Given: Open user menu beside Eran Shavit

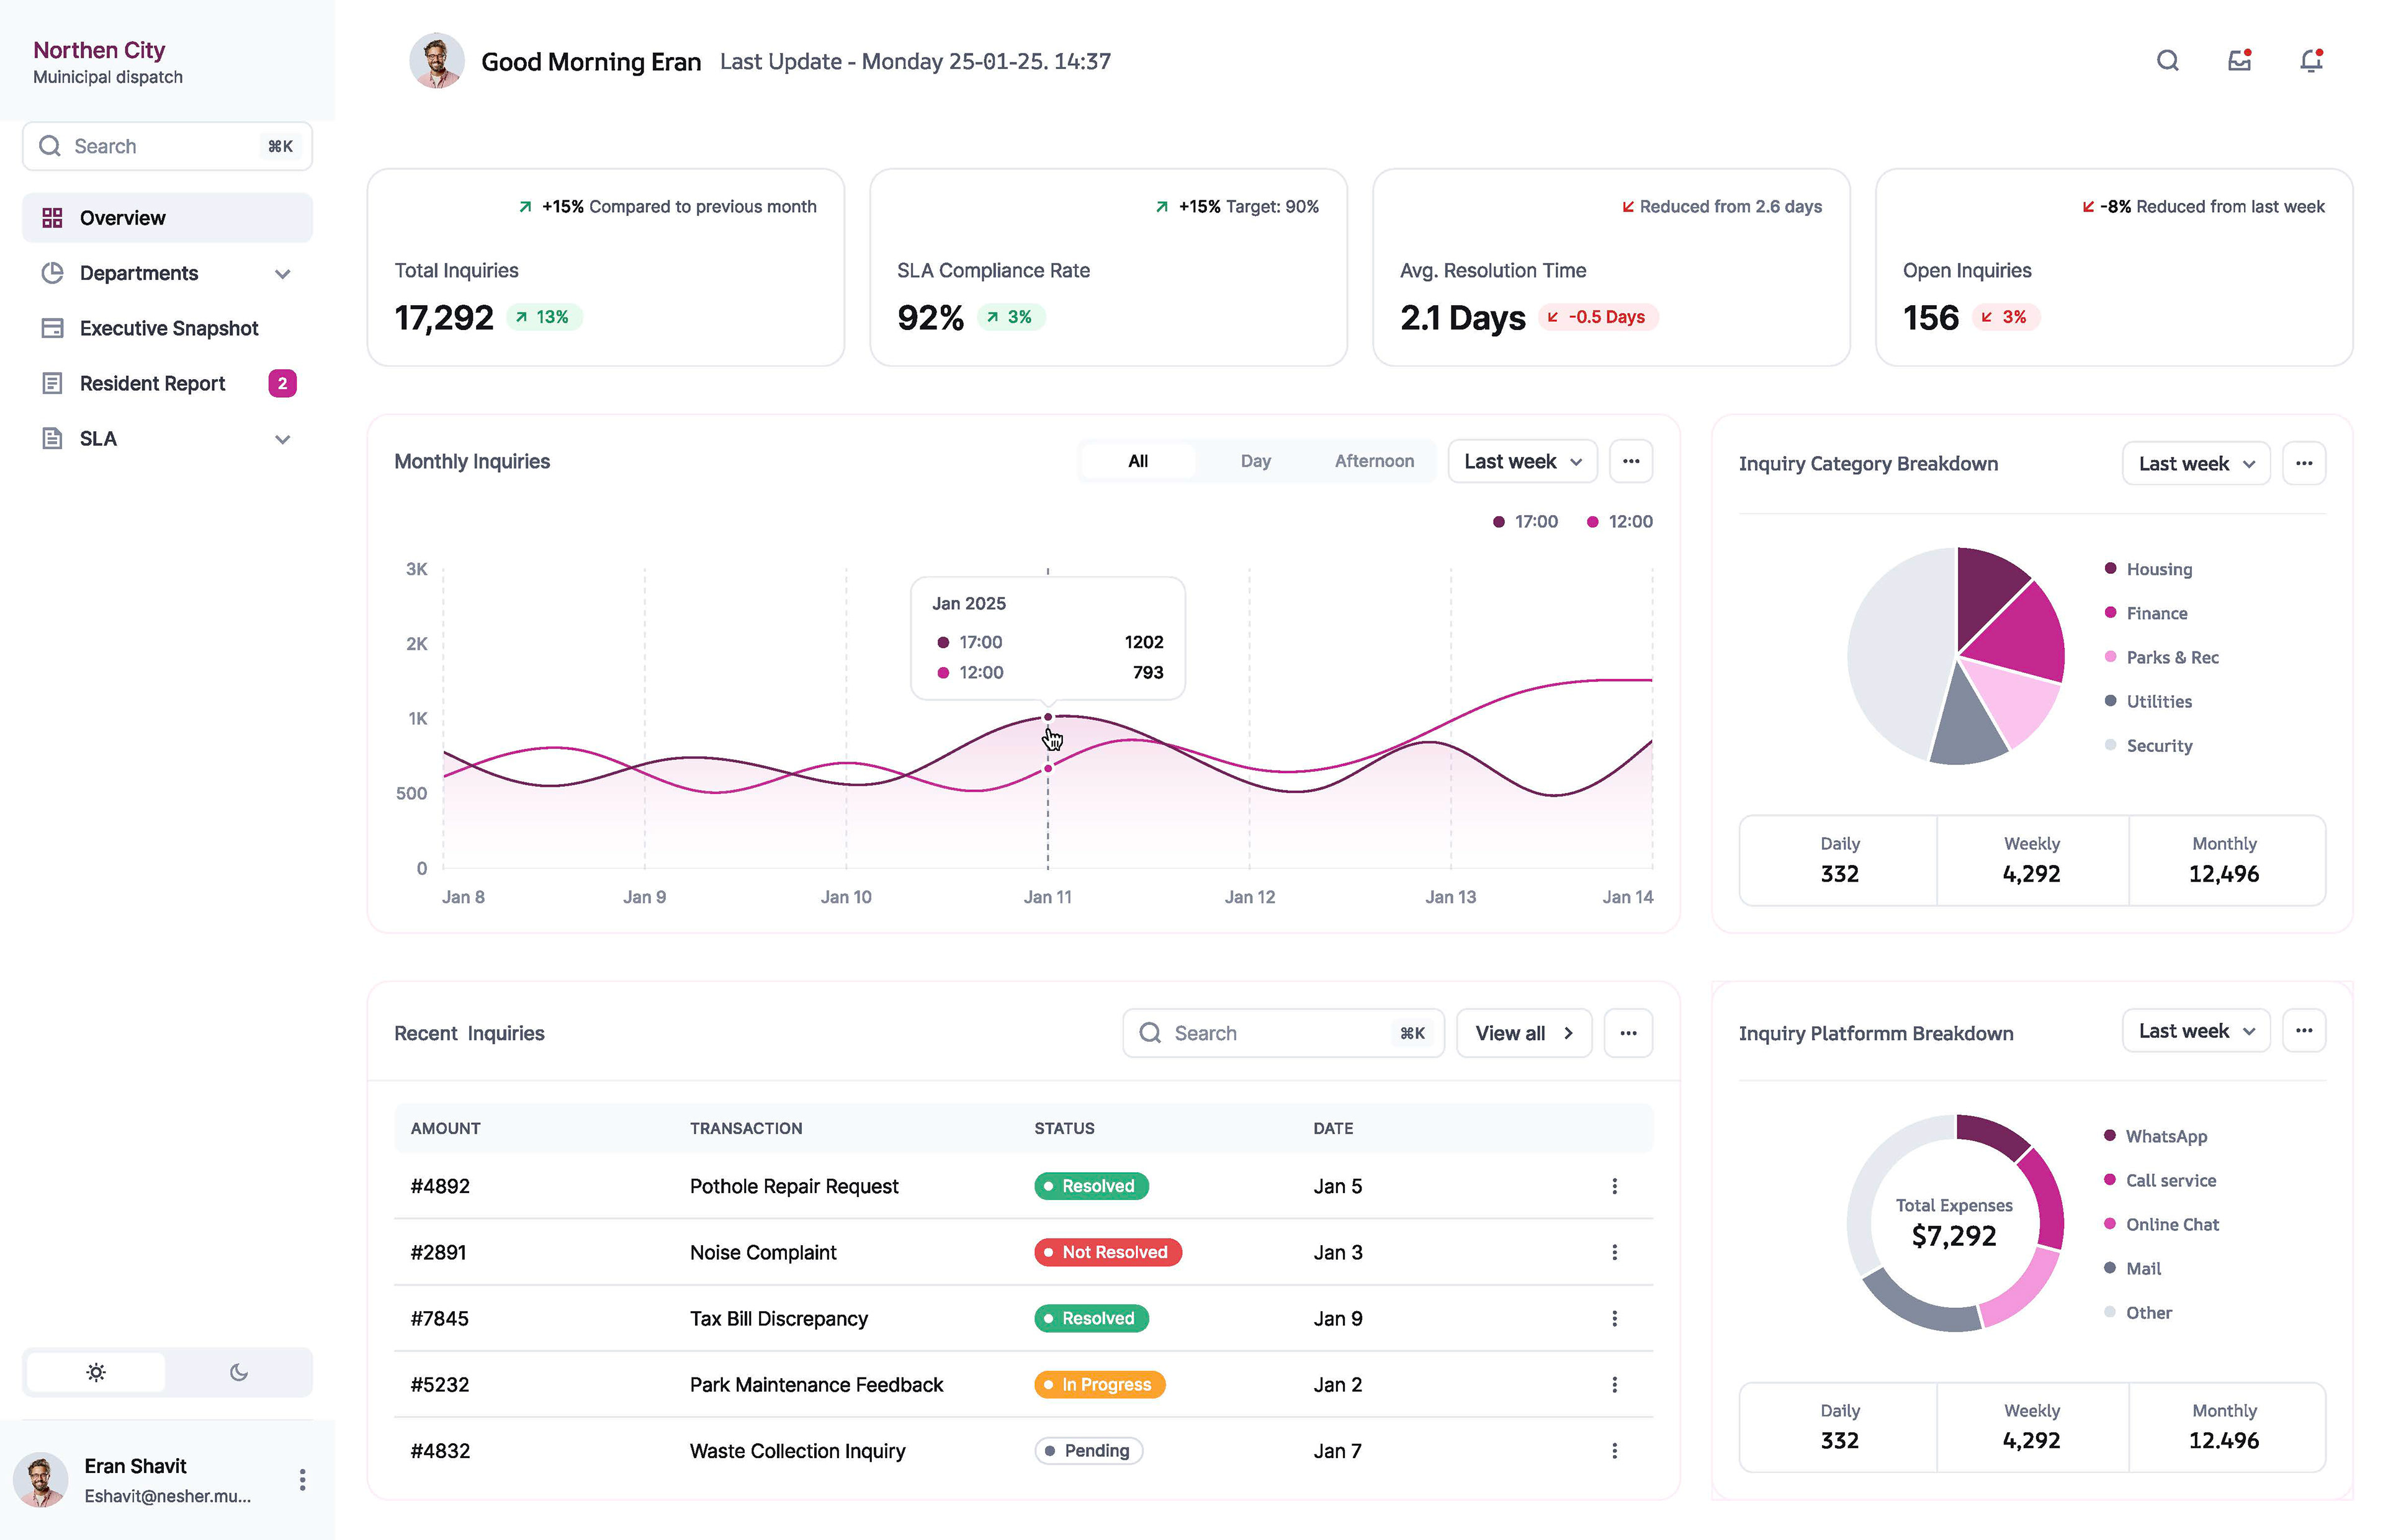Looking at the screenshot, I should 302,1480.
